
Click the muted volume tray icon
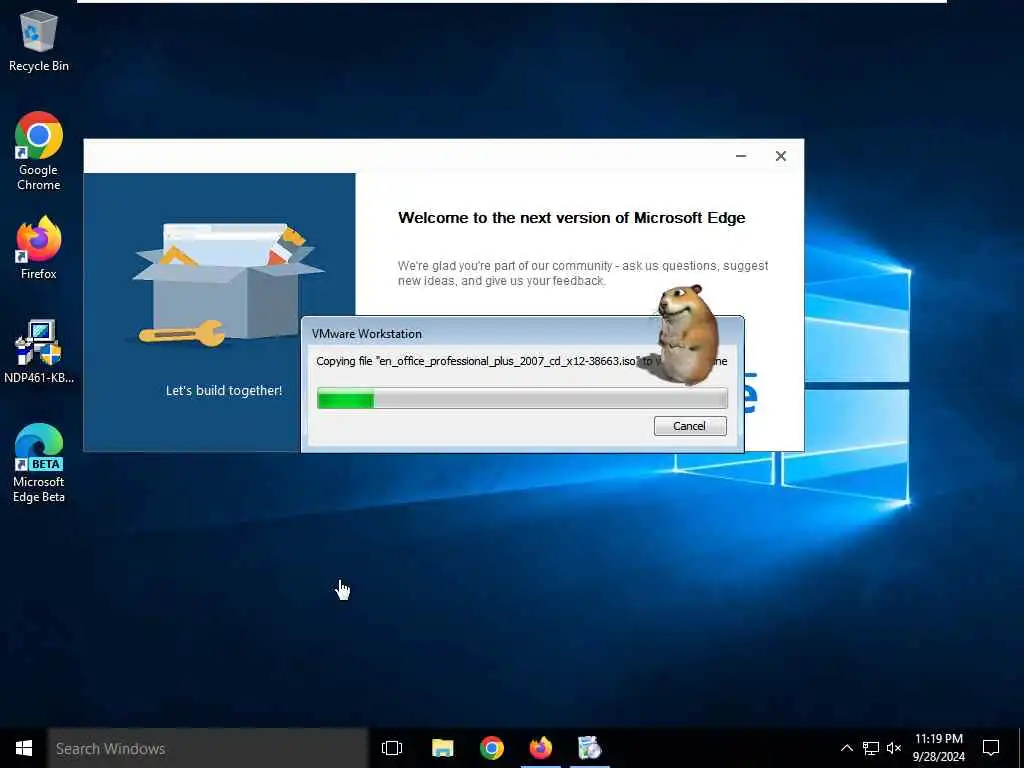894,748
